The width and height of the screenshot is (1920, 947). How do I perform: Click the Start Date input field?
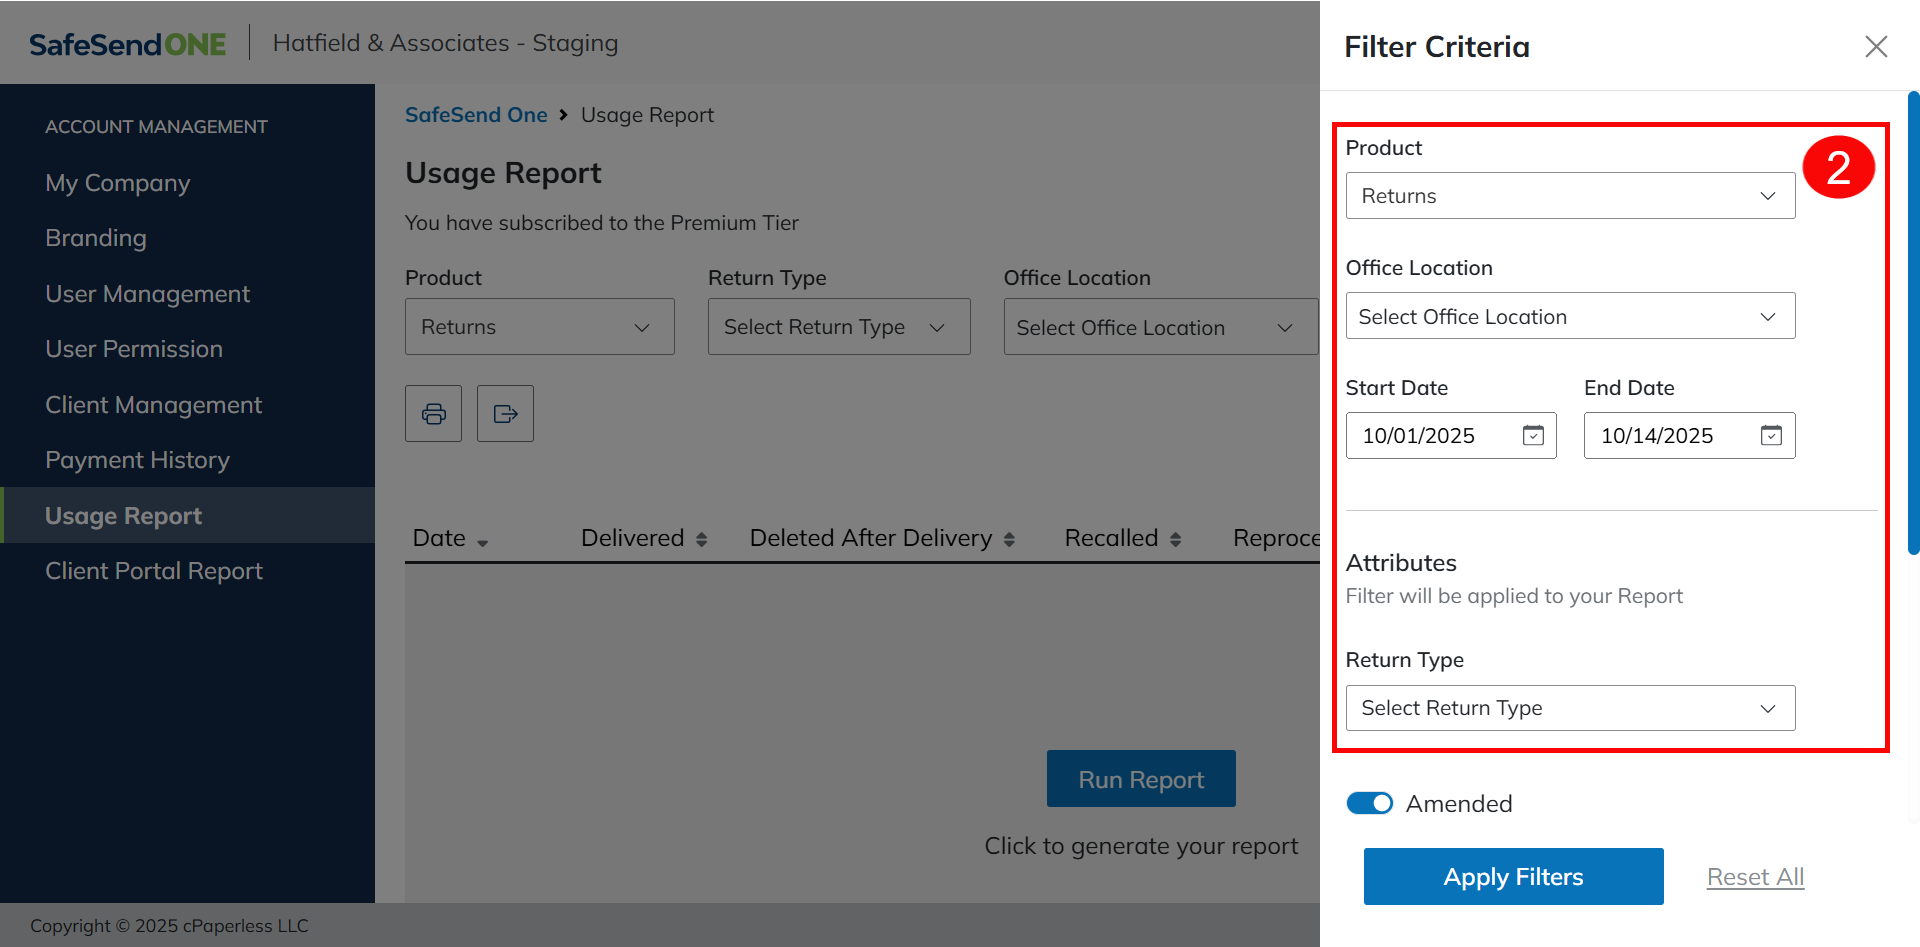pyautogui.click(x=1430, y=436)
